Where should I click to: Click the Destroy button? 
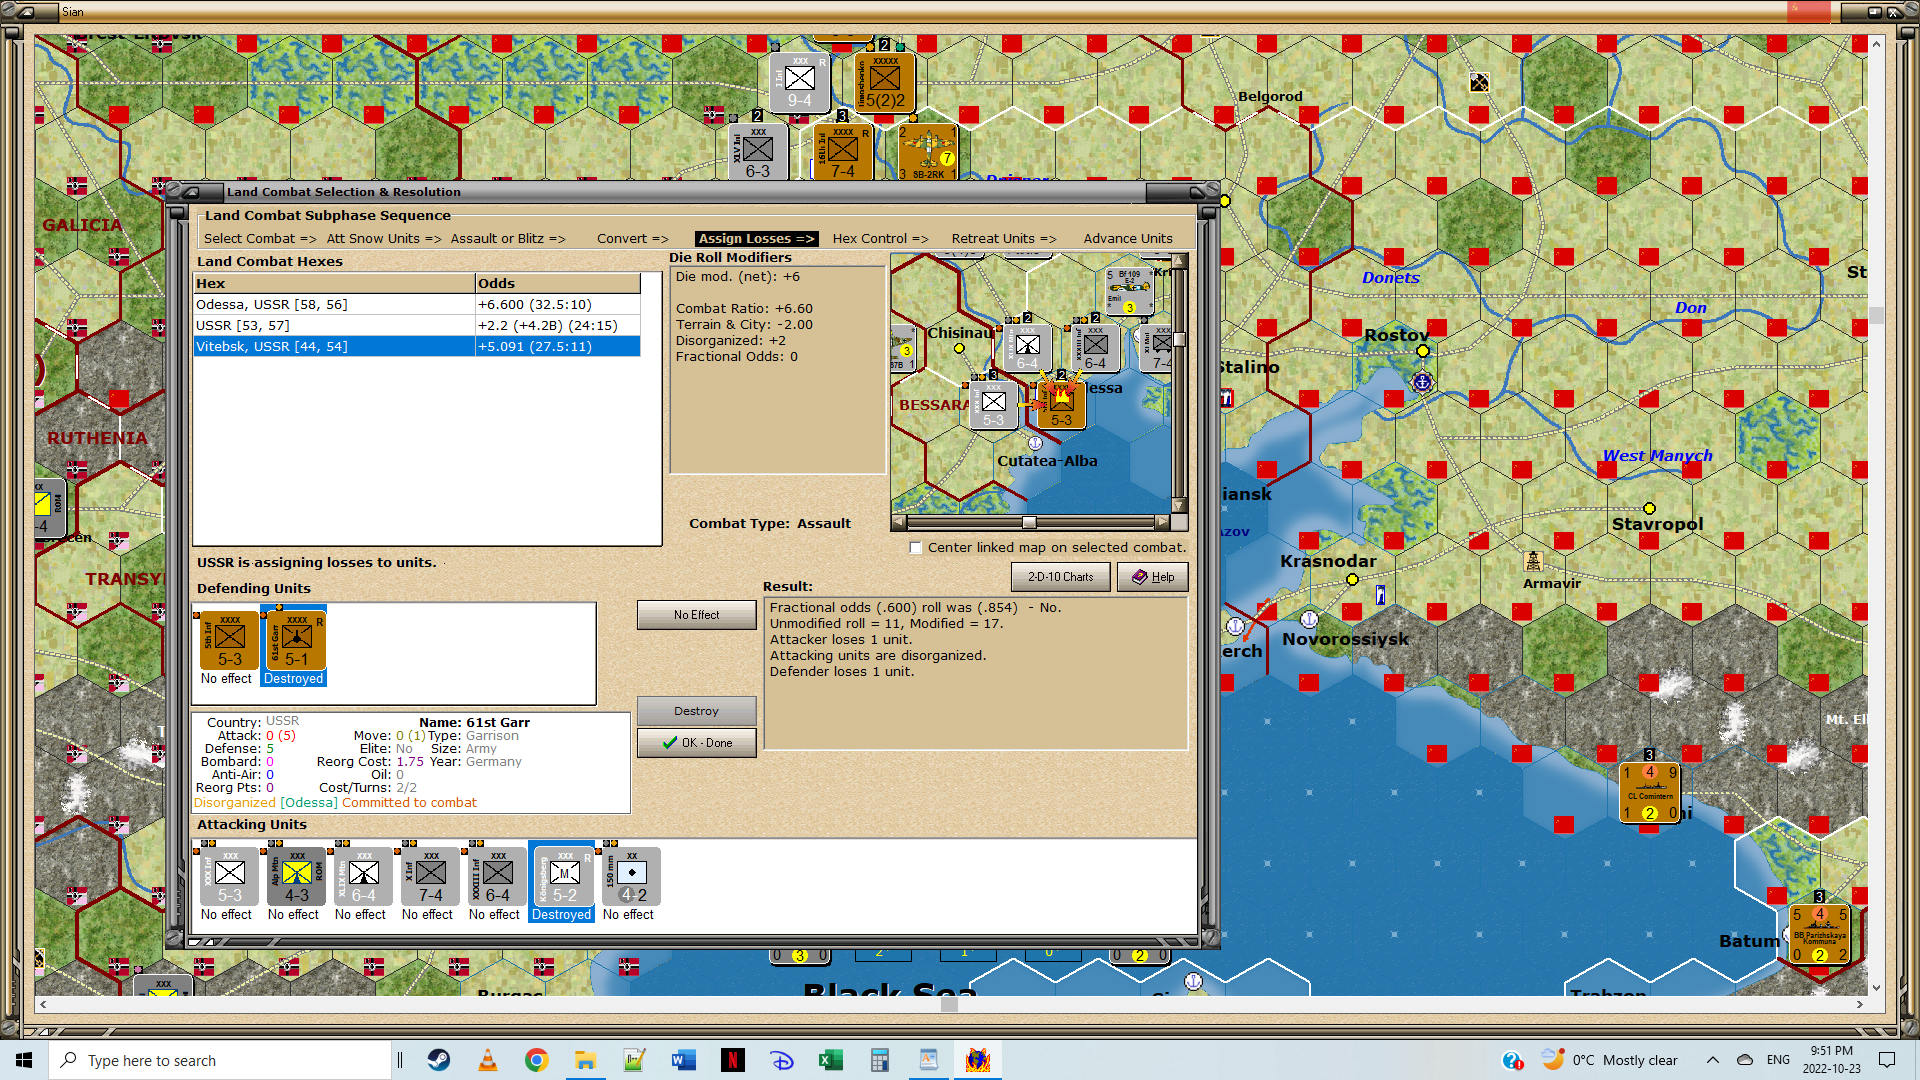click(696, 711)
